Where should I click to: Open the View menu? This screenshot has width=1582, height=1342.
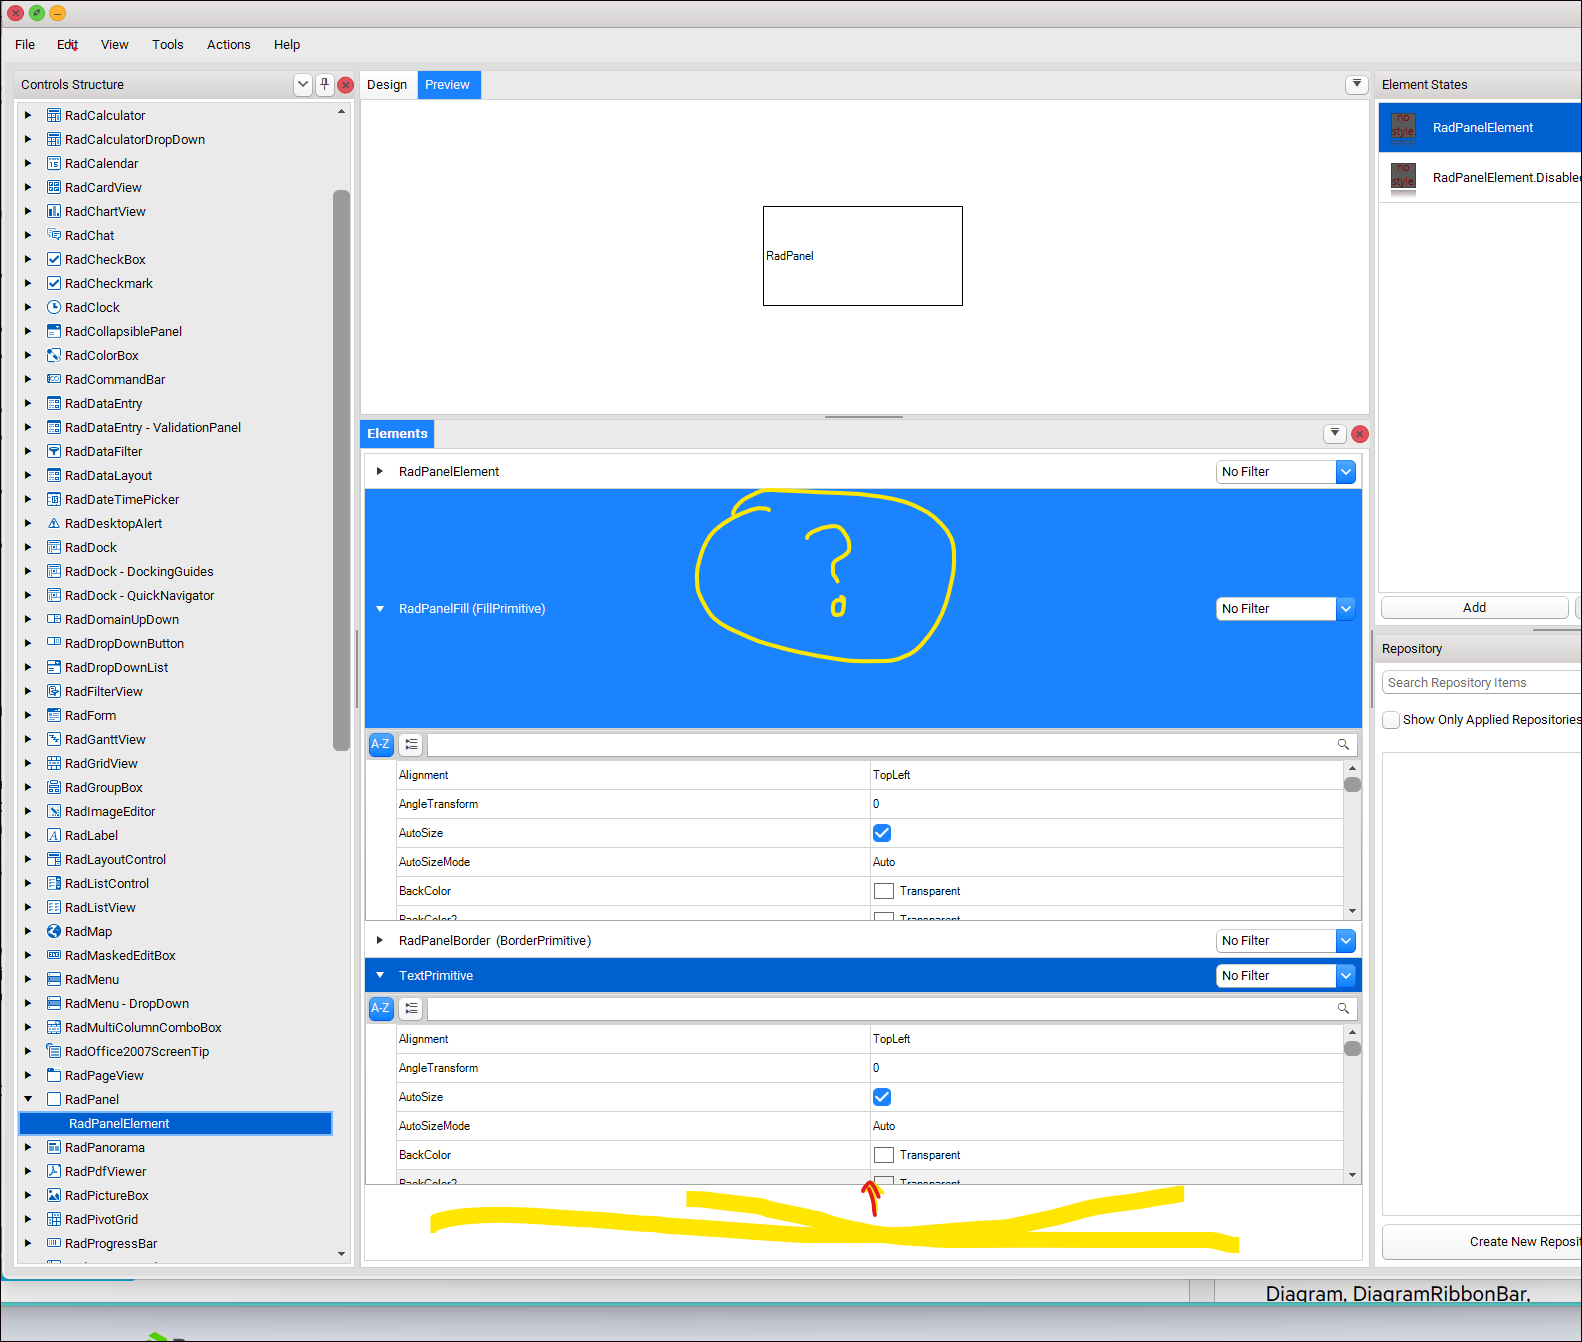(x=115, y=45)
